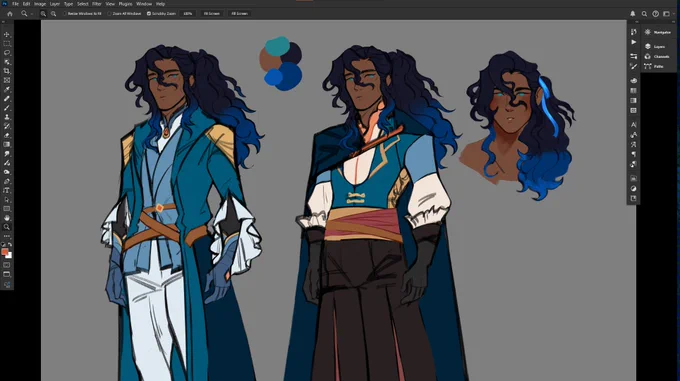Viewport: 680px width, 381px height.
Task: Expand the collapsed Navigator panel dock arrows
Action: point(673,23)
